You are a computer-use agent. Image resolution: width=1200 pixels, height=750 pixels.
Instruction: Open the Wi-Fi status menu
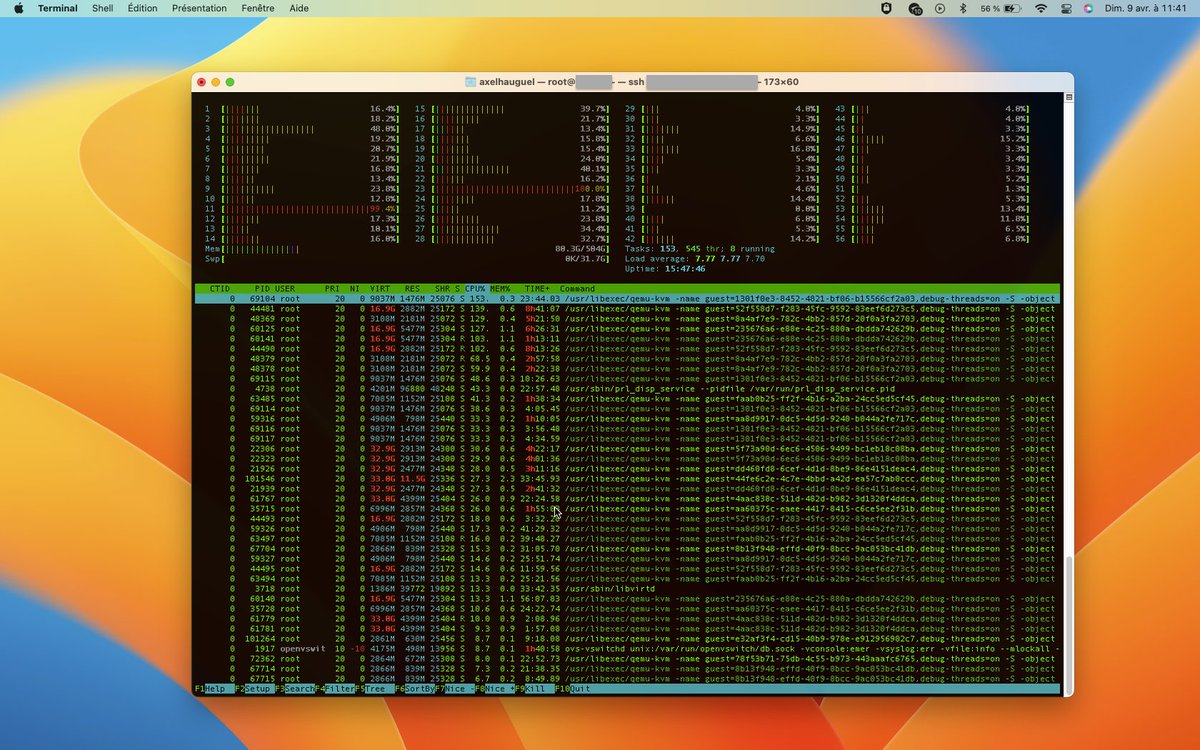(x=1041, y=8)
